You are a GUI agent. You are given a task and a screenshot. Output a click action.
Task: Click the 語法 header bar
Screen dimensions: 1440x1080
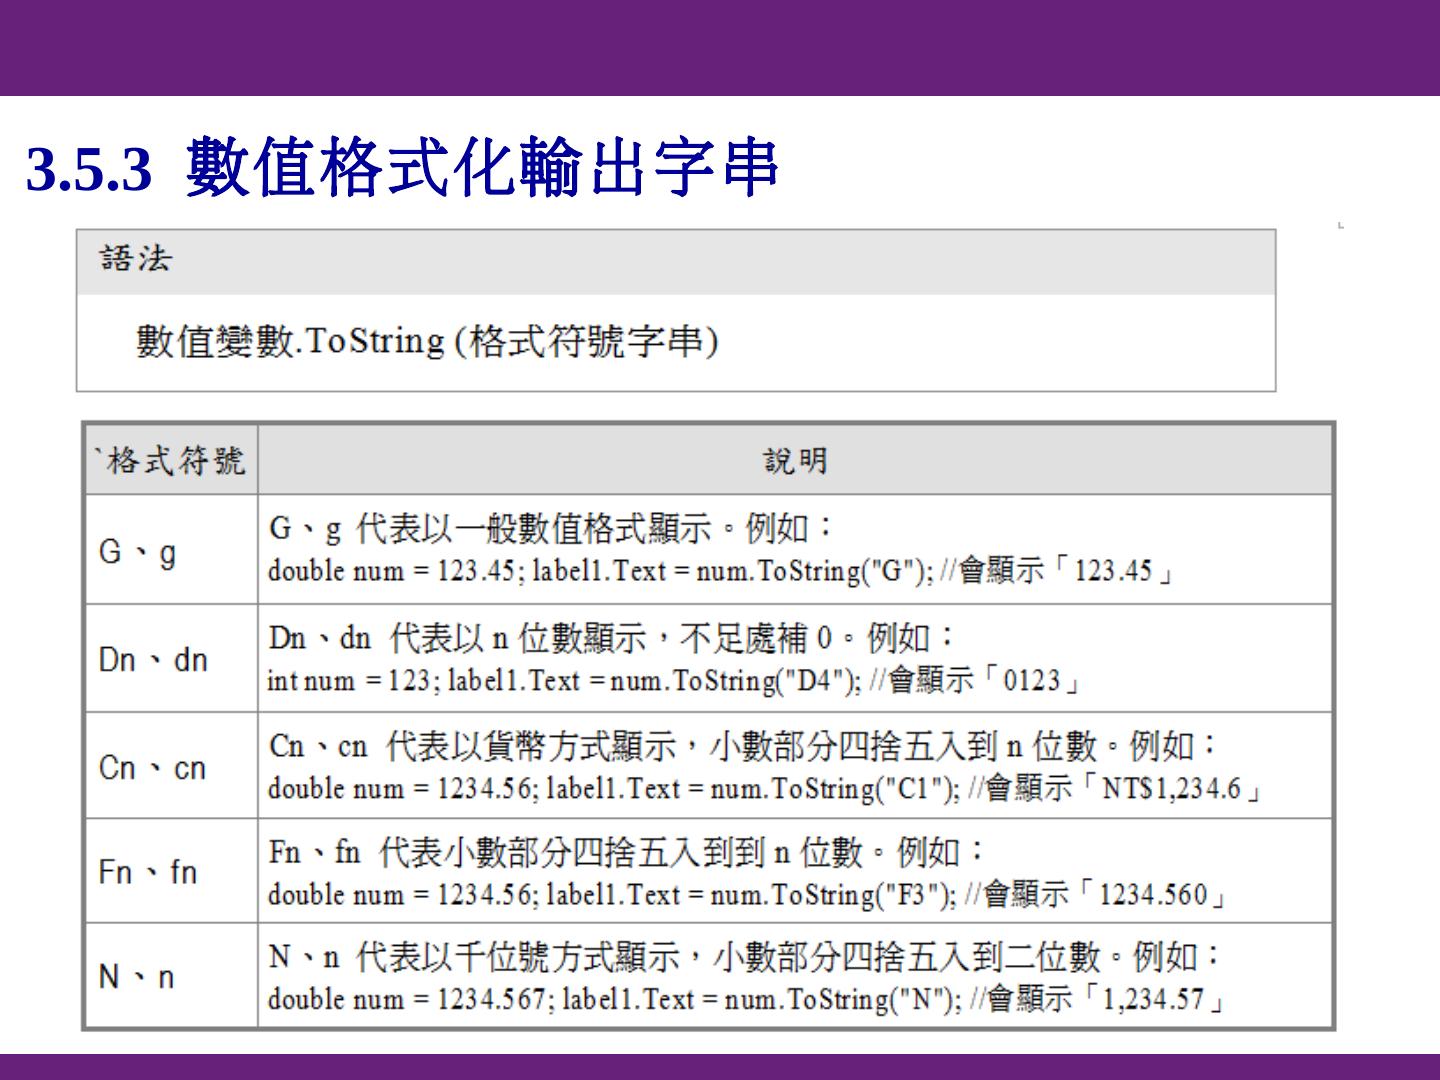click(676, 261)
